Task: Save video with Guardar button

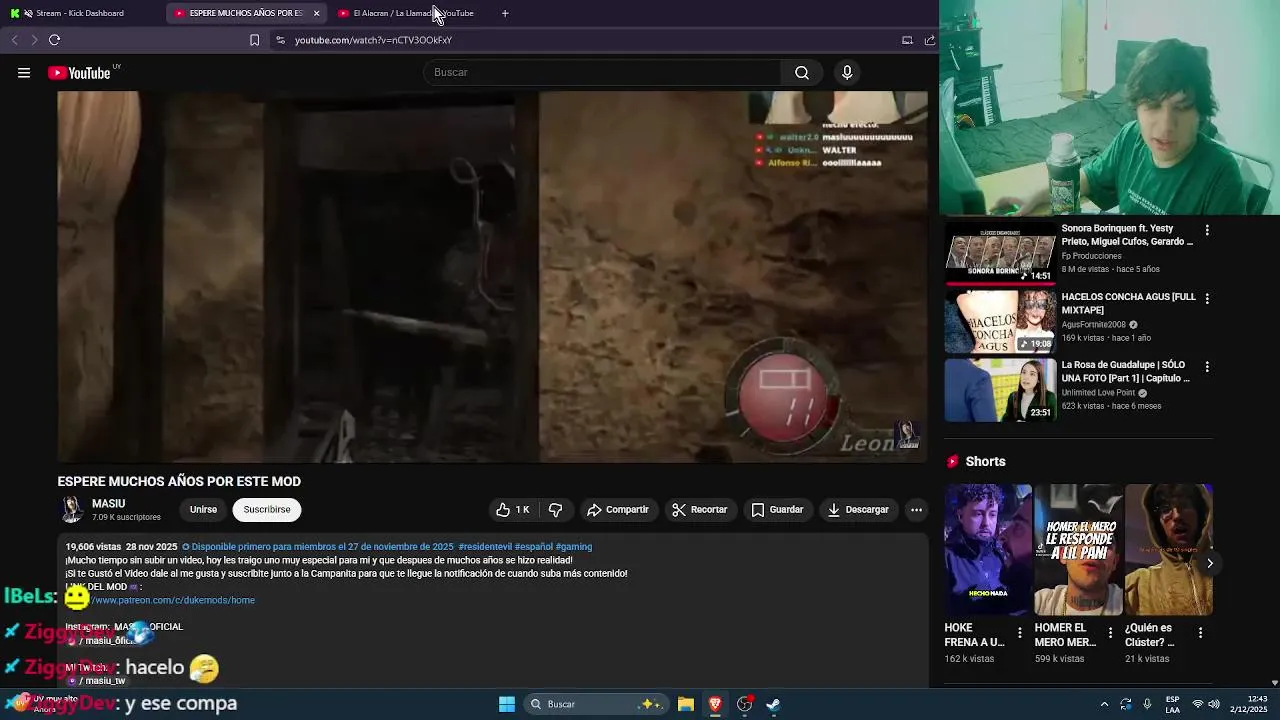Action: [x=778, y=510]
